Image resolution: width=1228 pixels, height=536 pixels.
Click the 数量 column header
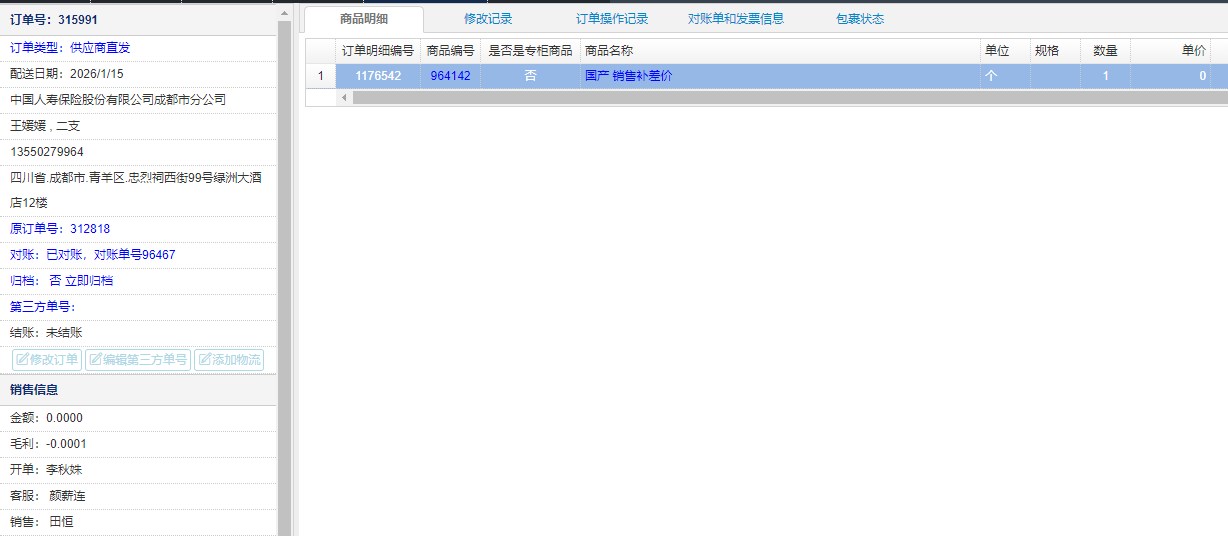tap(1105, 51)
